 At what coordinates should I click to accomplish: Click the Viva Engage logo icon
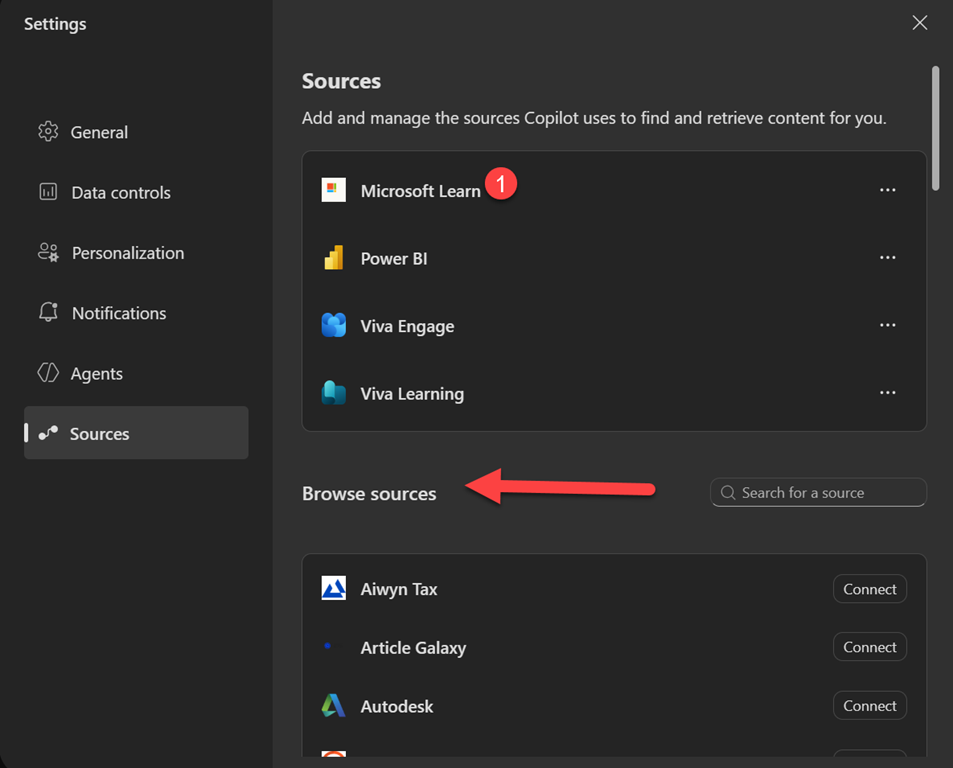tap(334, 325)
